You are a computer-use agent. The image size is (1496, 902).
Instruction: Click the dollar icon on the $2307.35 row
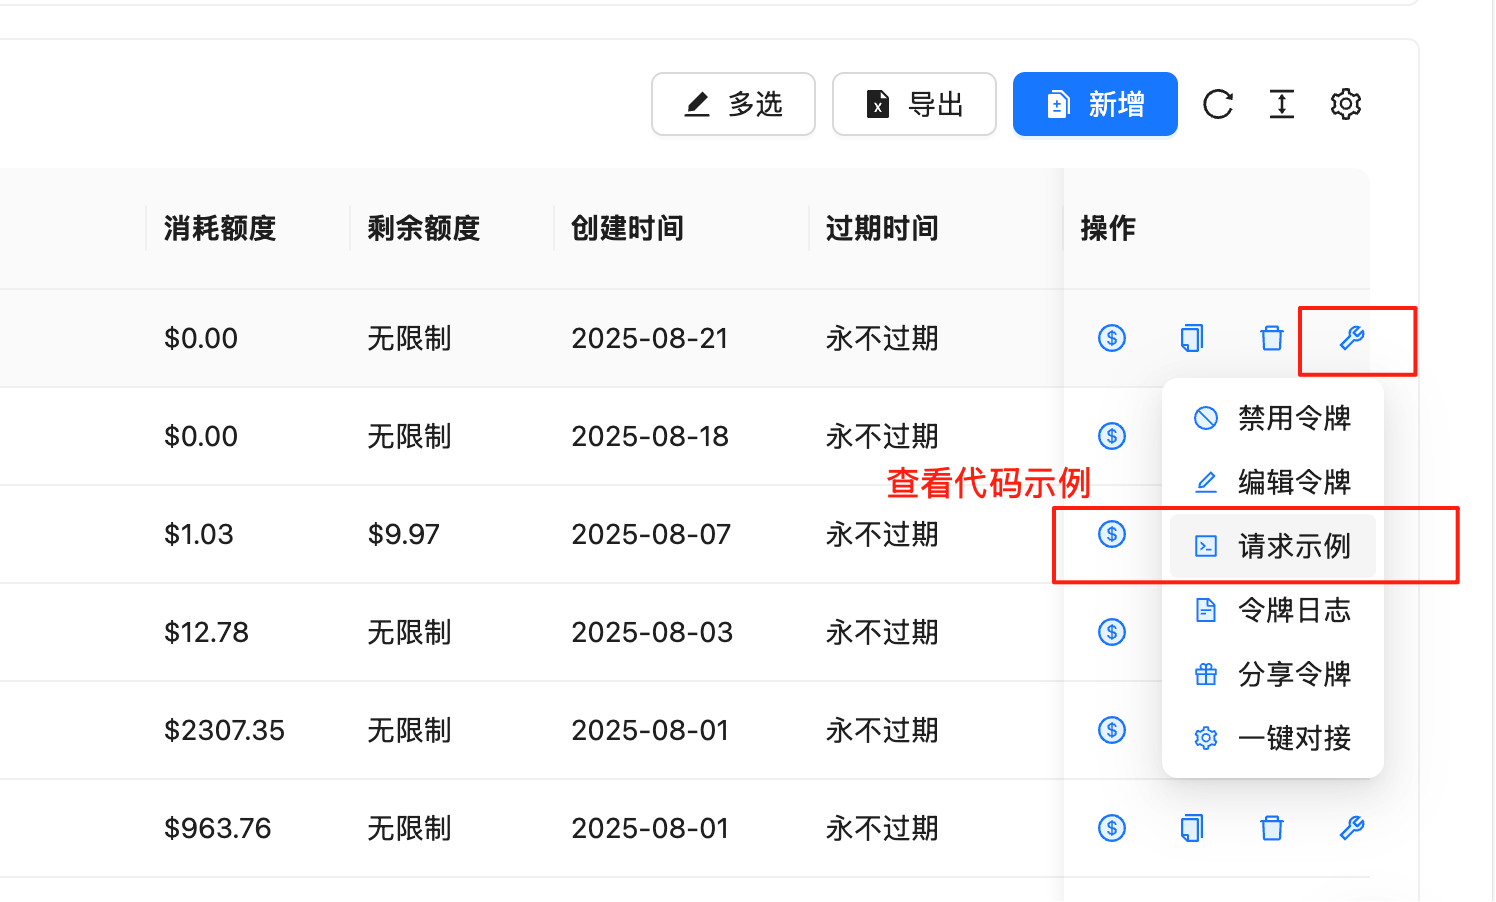pyautogui.click(x=1111, y=730)
